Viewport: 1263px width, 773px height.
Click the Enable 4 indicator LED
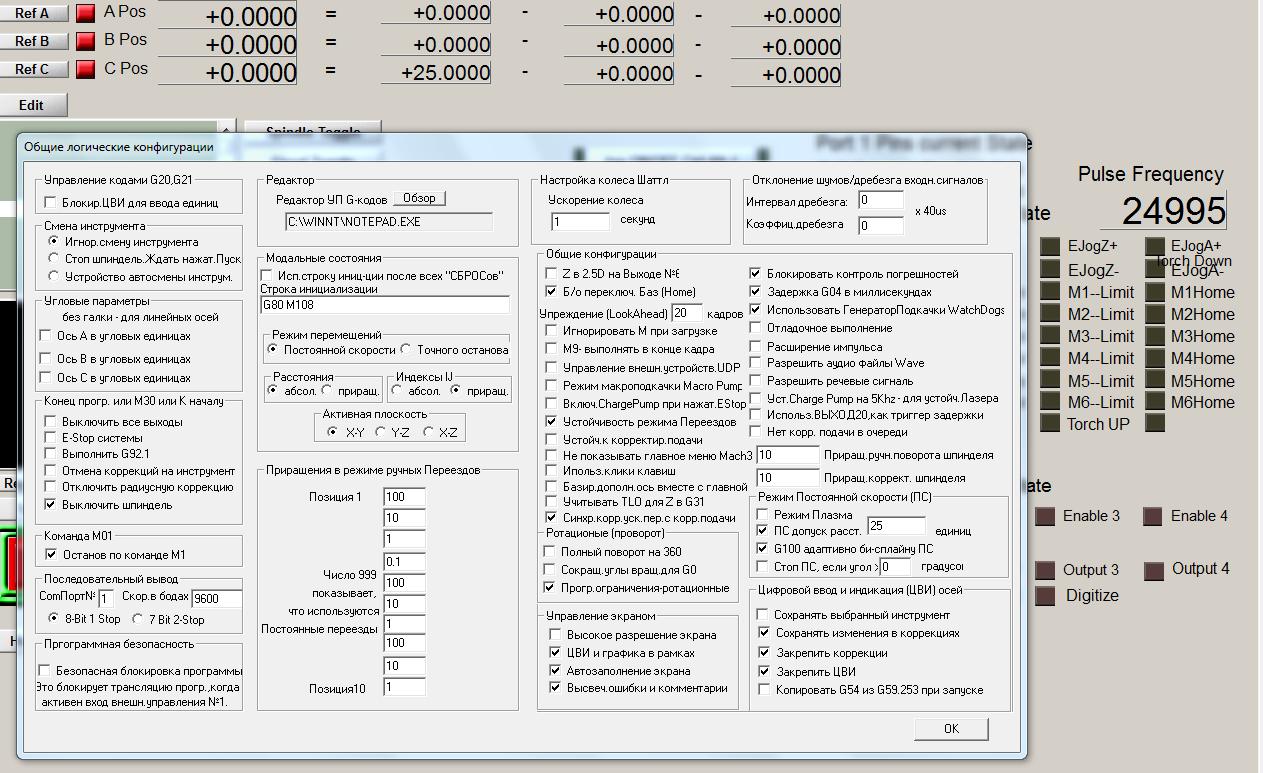(1153, 516)
